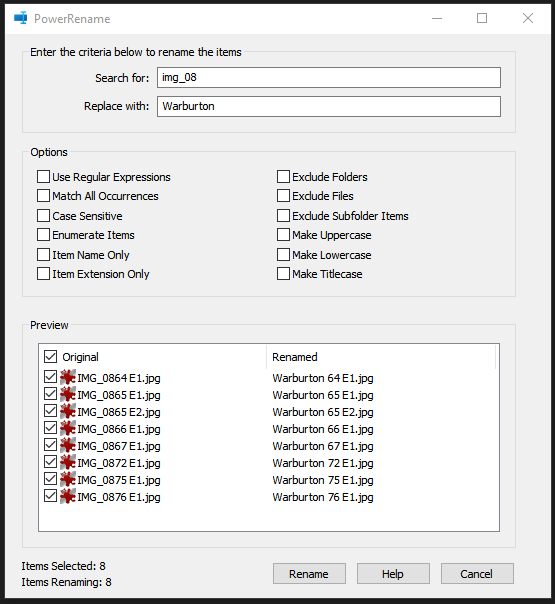Image resolution: width=555 pixels, height=604 pixels.
Task: Turn on Case Sensitive matching
Action: click(x=43, y=216)
